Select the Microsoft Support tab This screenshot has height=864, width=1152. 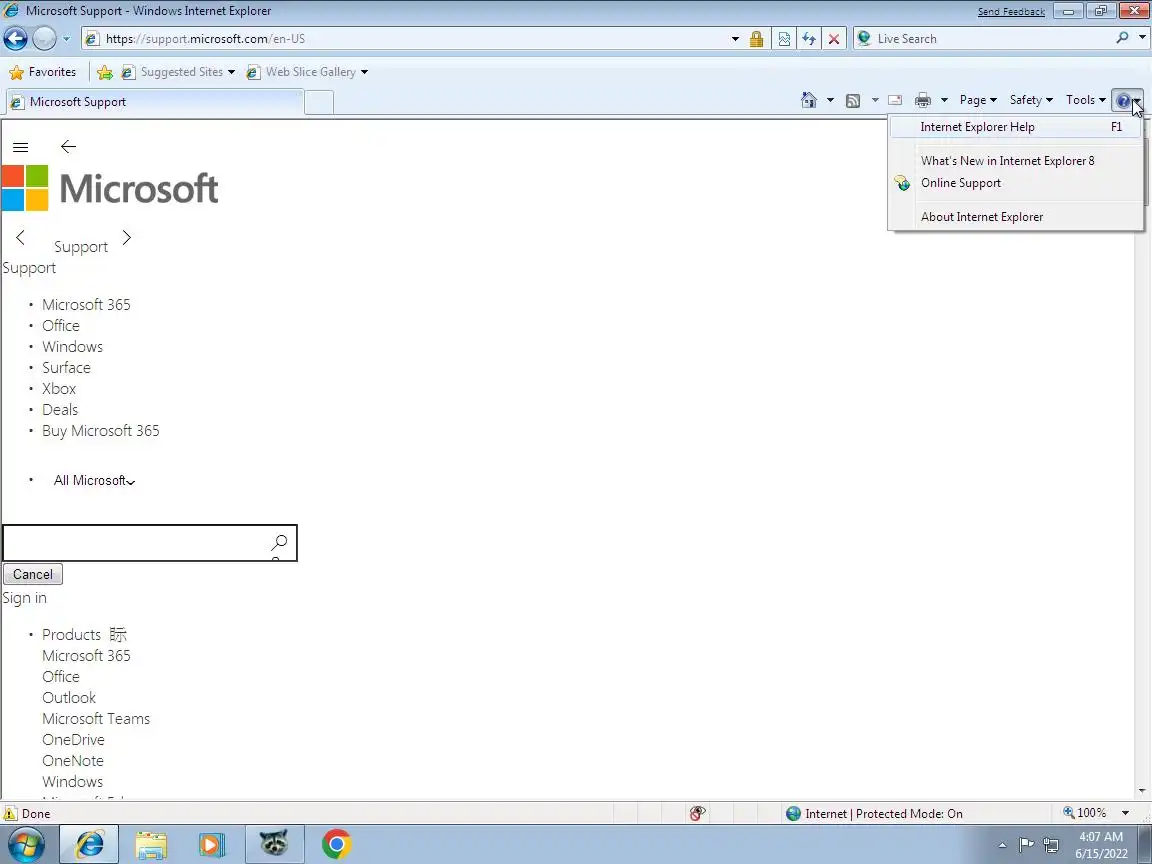click(154, 102)
